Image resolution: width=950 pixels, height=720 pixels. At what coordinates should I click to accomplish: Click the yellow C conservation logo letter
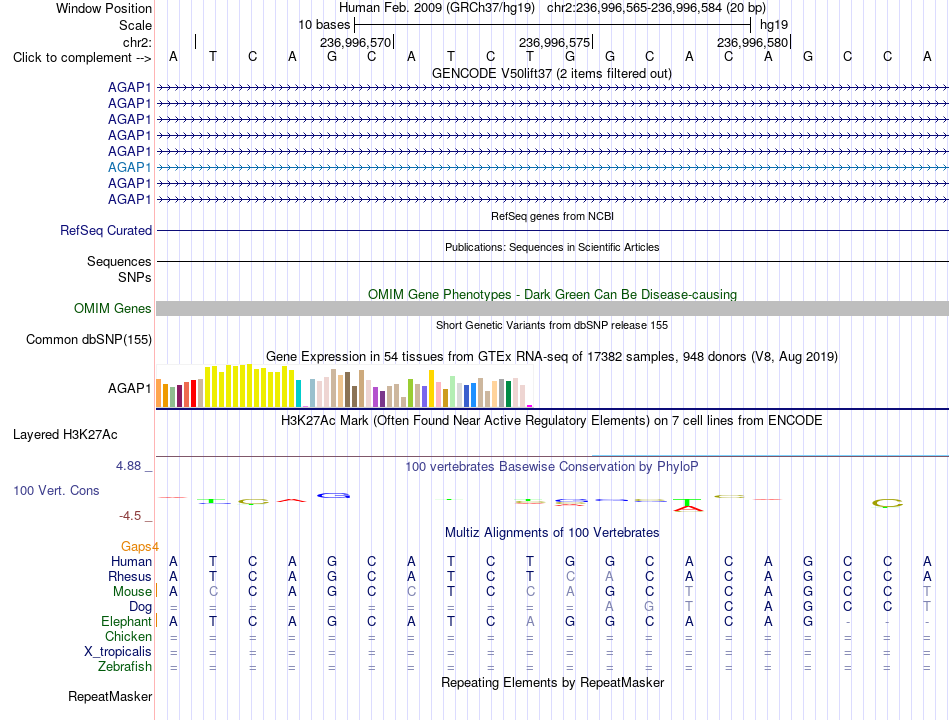click(x=887, y=503)
